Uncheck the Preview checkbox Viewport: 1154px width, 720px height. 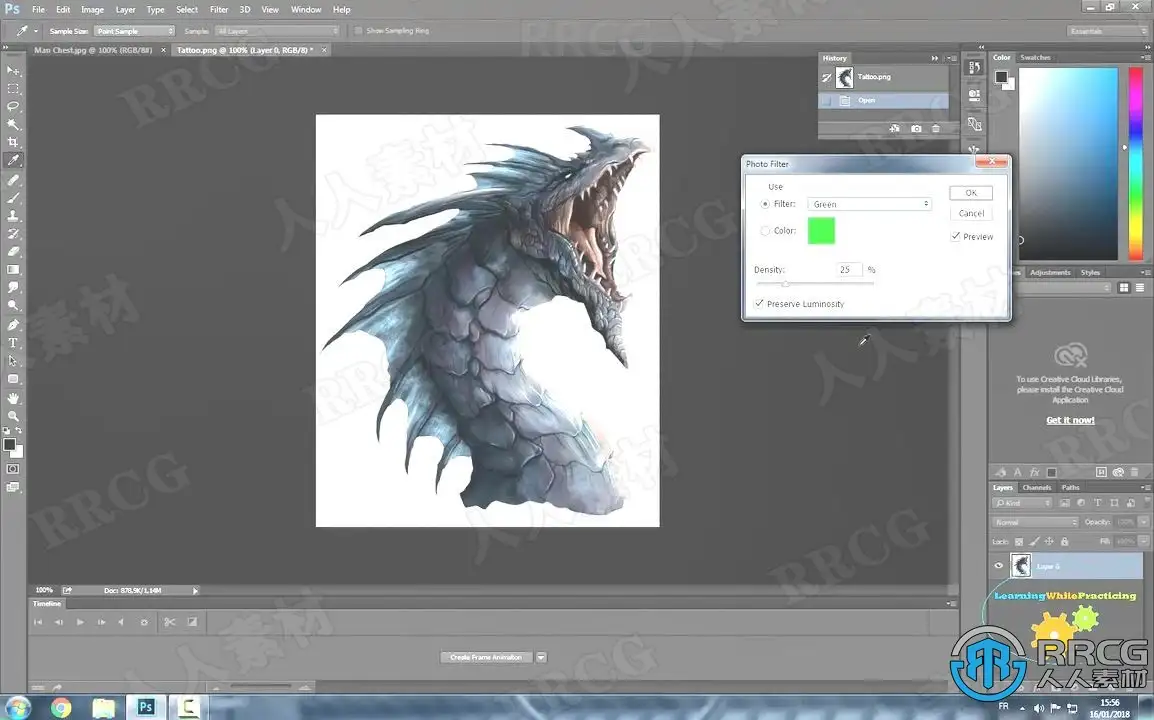956,237
